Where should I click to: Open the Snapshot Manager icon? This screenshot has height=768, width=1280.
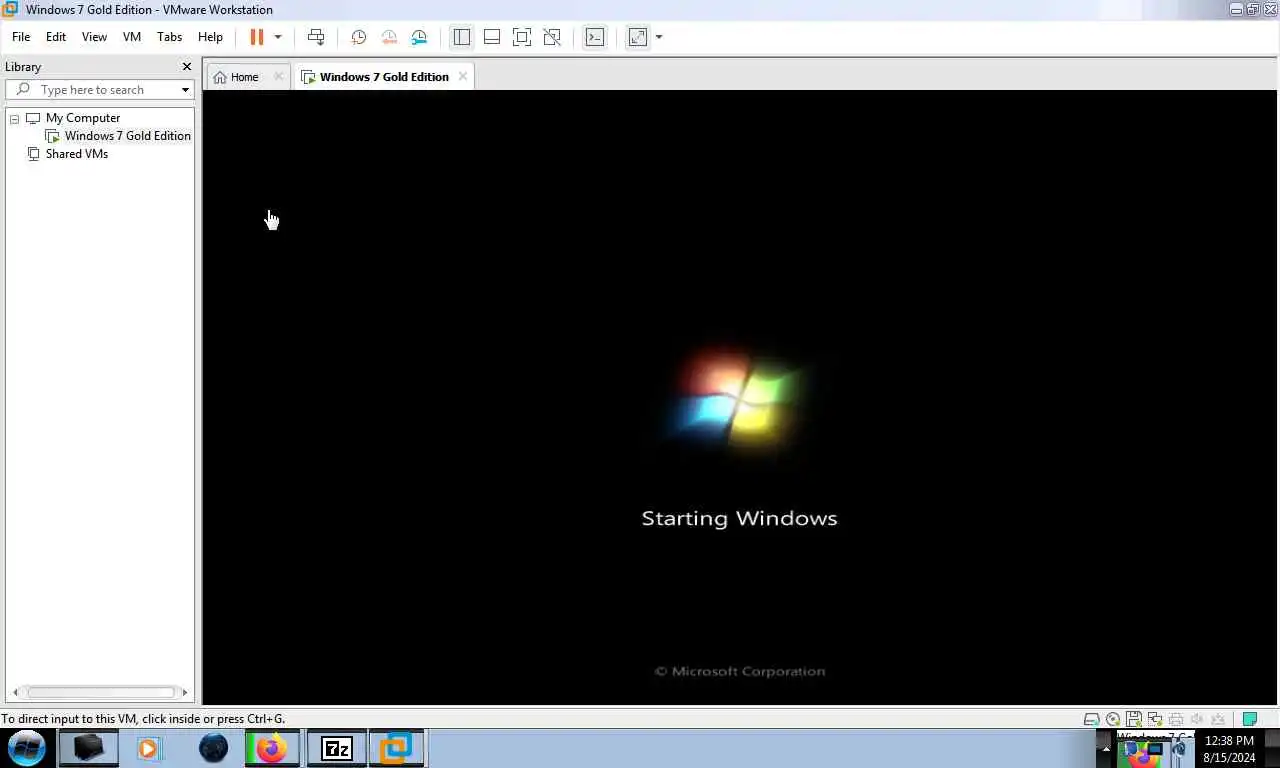[x=419, y=37]
